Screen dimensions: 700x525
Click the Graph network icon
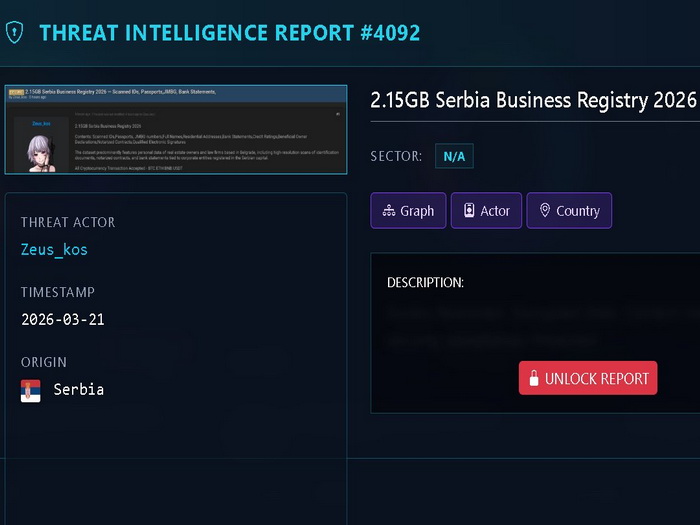pyautogui.click(x=389, y=211)
